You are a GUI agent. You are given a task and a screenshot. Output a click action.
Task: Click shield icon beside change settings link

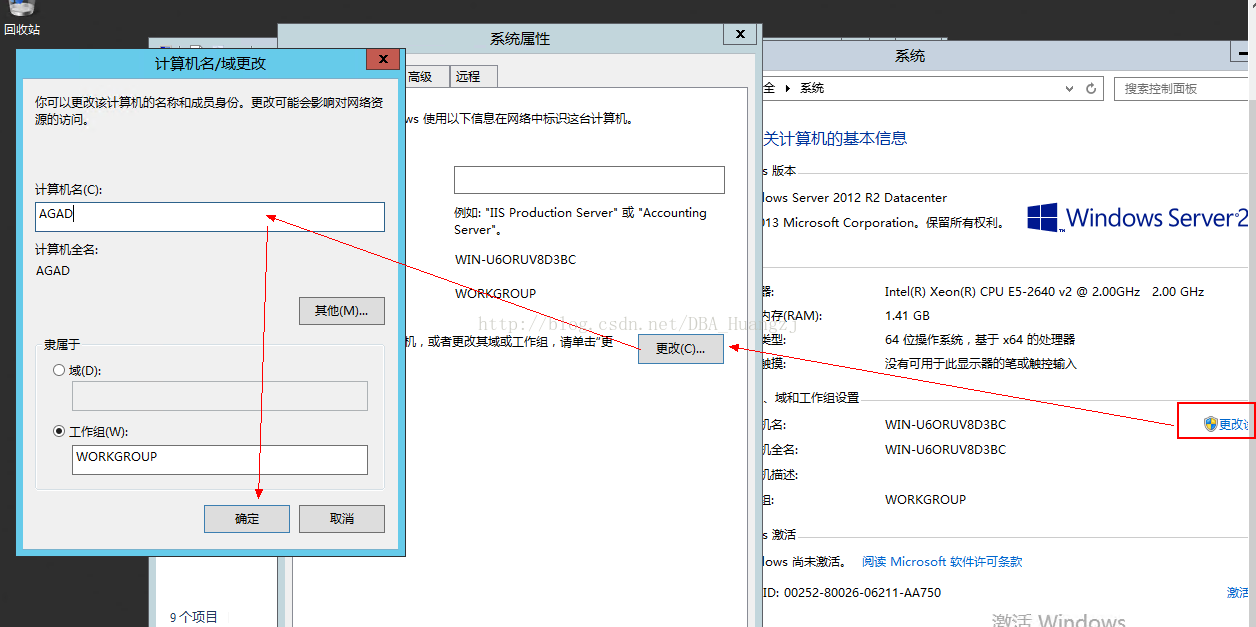(x=1210, y=424)
